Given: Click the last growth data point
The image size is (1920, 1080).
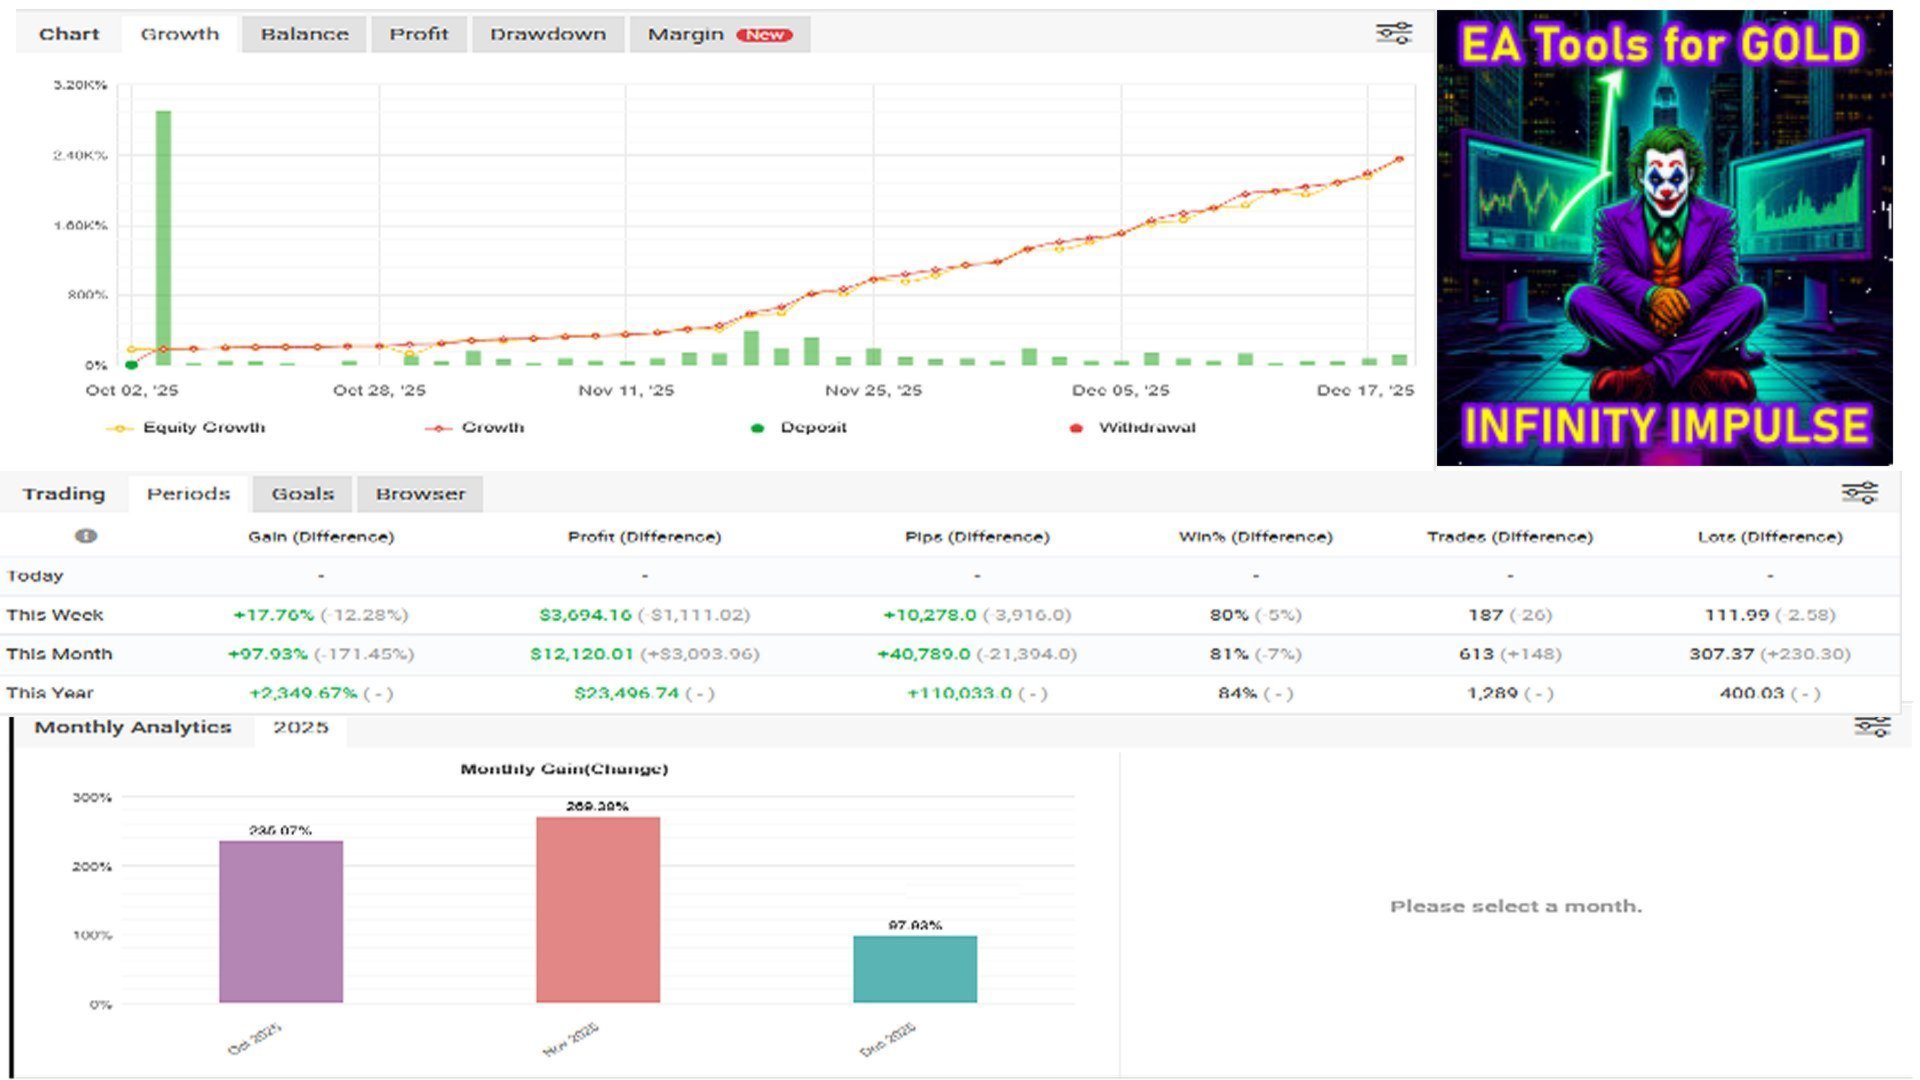Looking at the screenshot, I should pos(1400,159).
